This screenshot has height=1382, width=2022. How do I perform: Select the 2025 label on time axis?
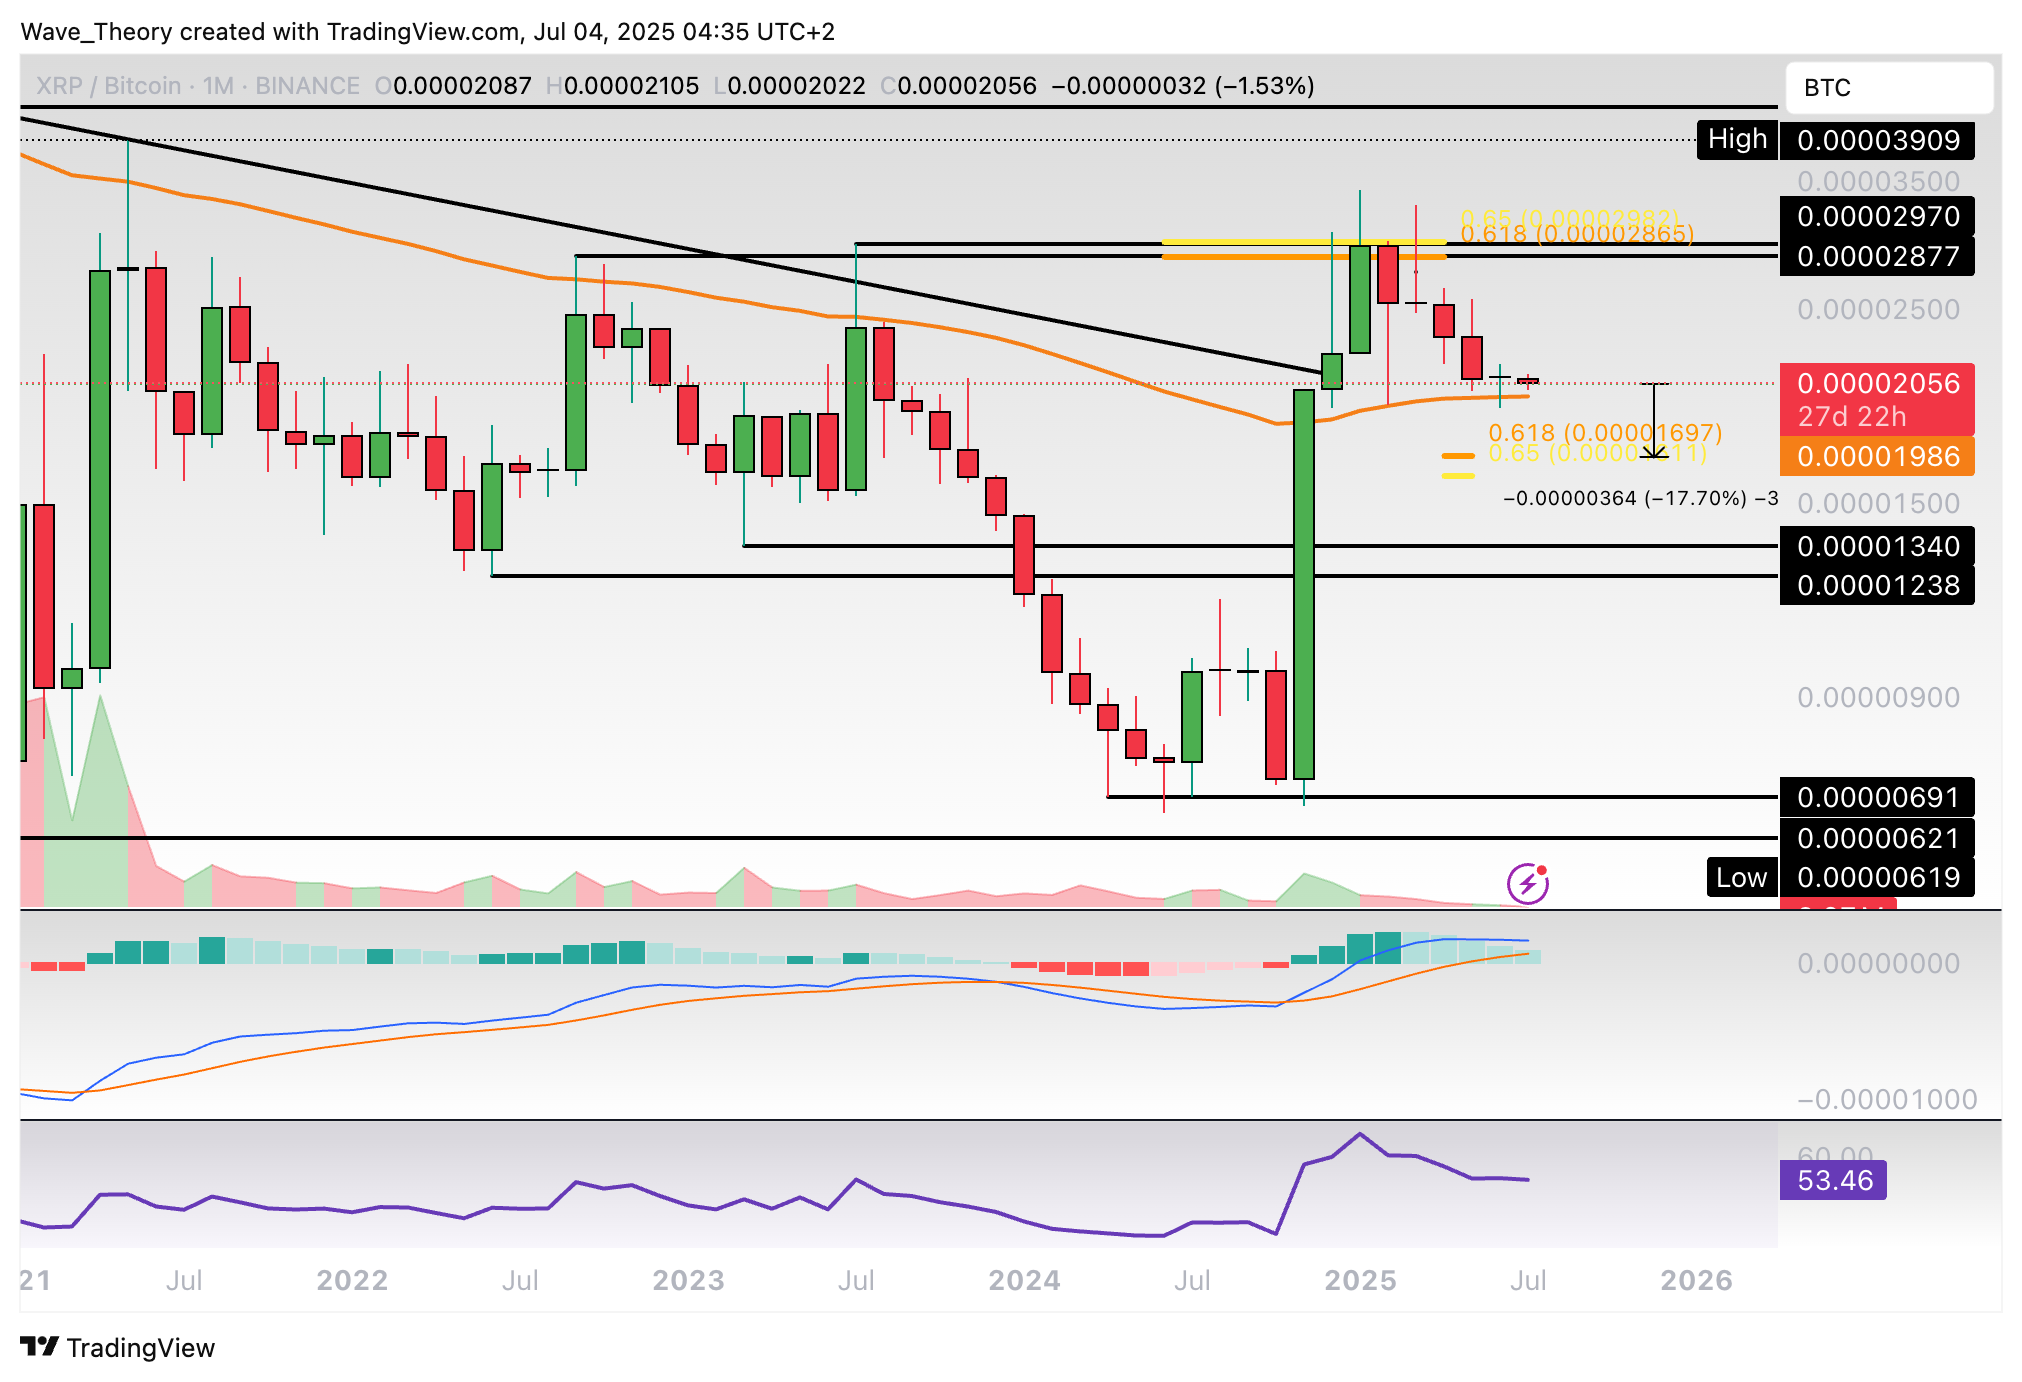tap(1360, 1280)
